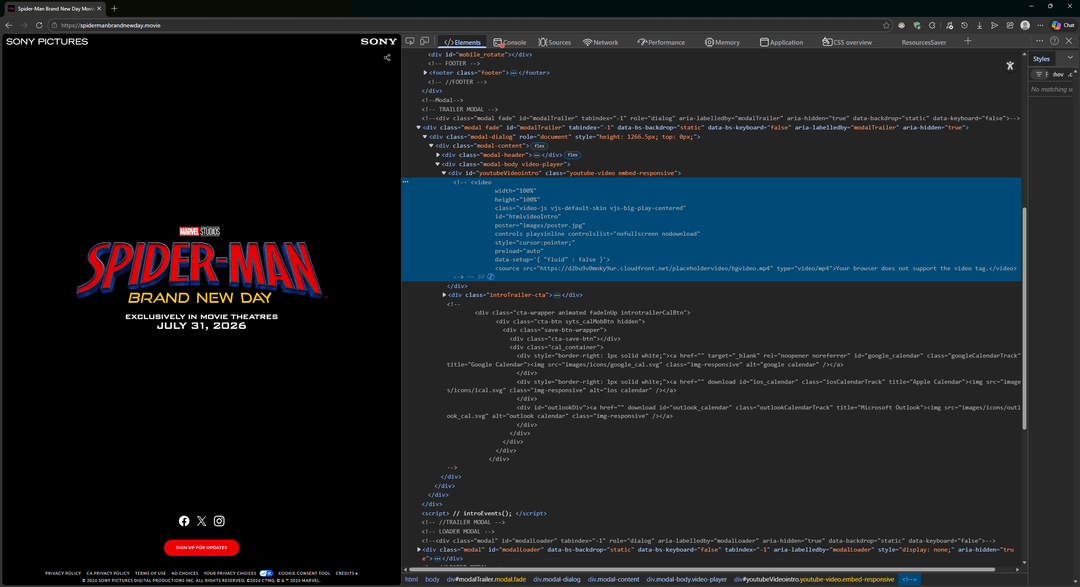Image resolution: width=1080 pixels, height=587 pixels.
Task: Toggle the device emulation icon in DevTools
Action: (425, 42)
